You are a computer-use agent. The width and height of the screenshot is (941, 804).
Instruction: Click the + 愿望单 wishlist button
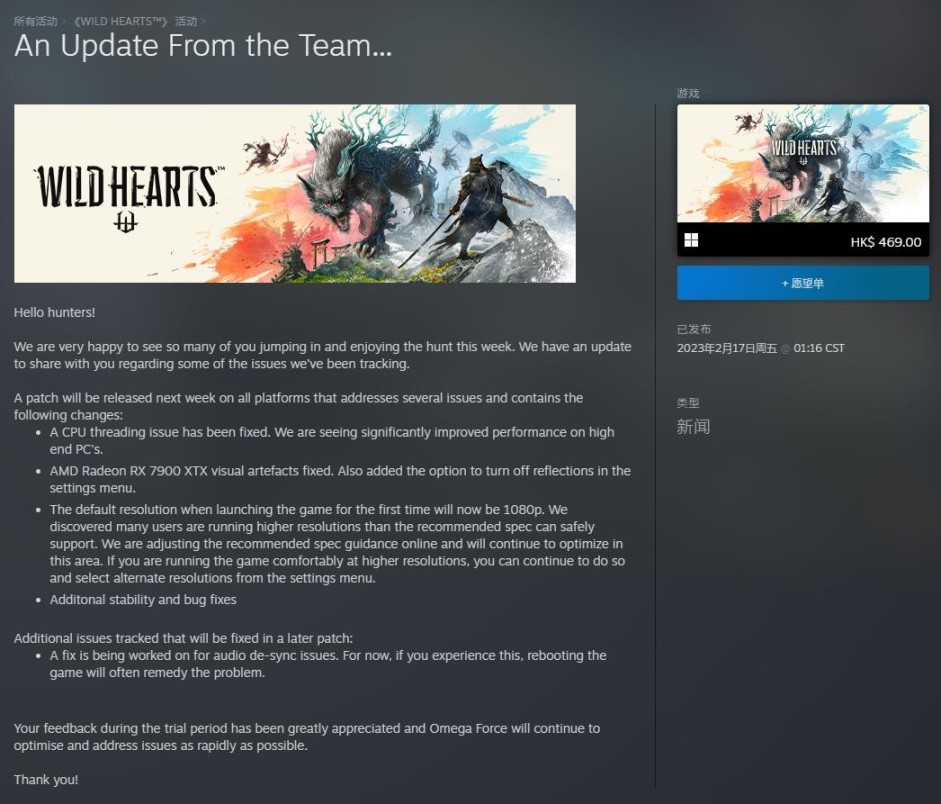click(x=802, y=283)
